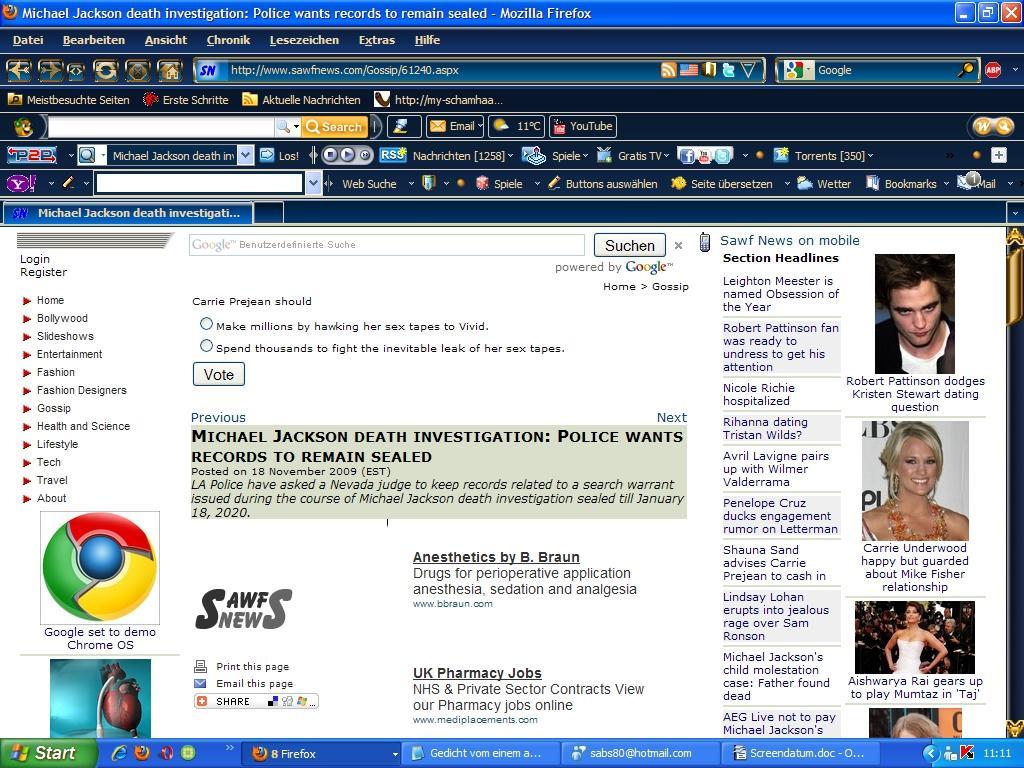The height and width of the screenshot is (768, 1024).
Task: Click the Adblock Plus ABP icon
Action: coord(993,70)
